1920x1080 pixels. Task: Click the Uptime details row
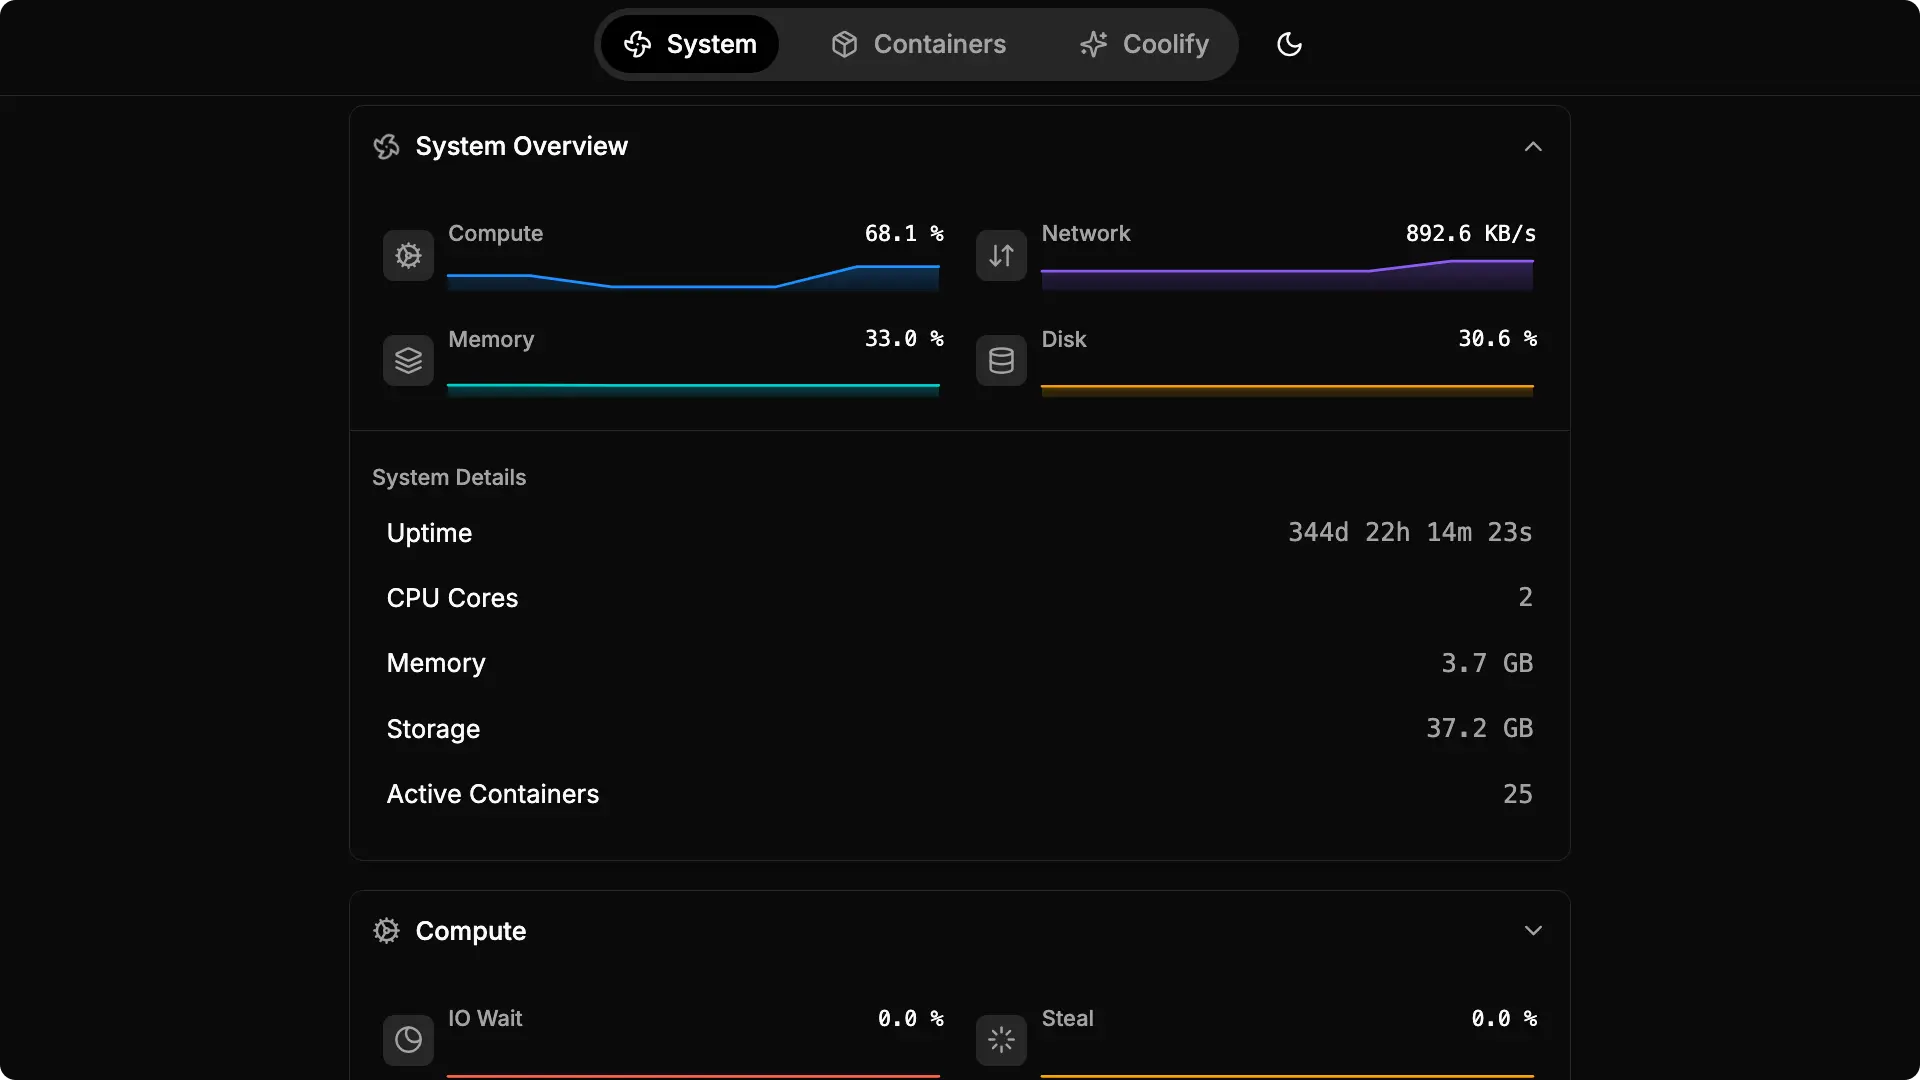tap(959, 533)
